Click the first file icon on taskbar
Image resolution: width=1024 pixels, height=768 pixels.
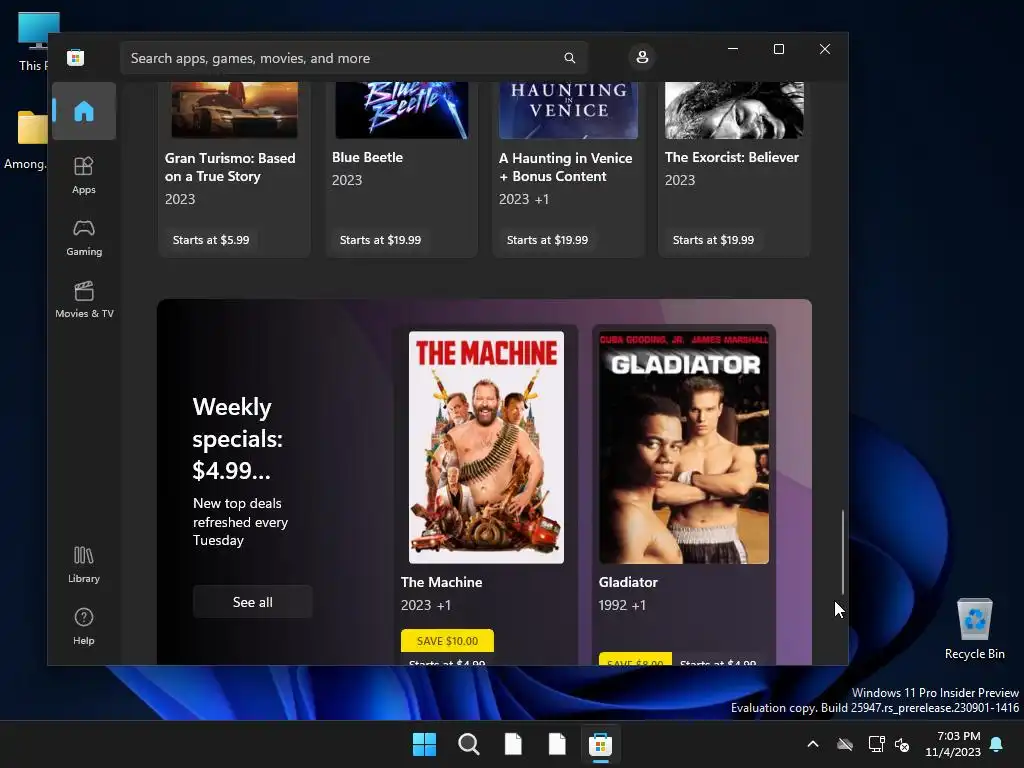click(x=513, y=744)
